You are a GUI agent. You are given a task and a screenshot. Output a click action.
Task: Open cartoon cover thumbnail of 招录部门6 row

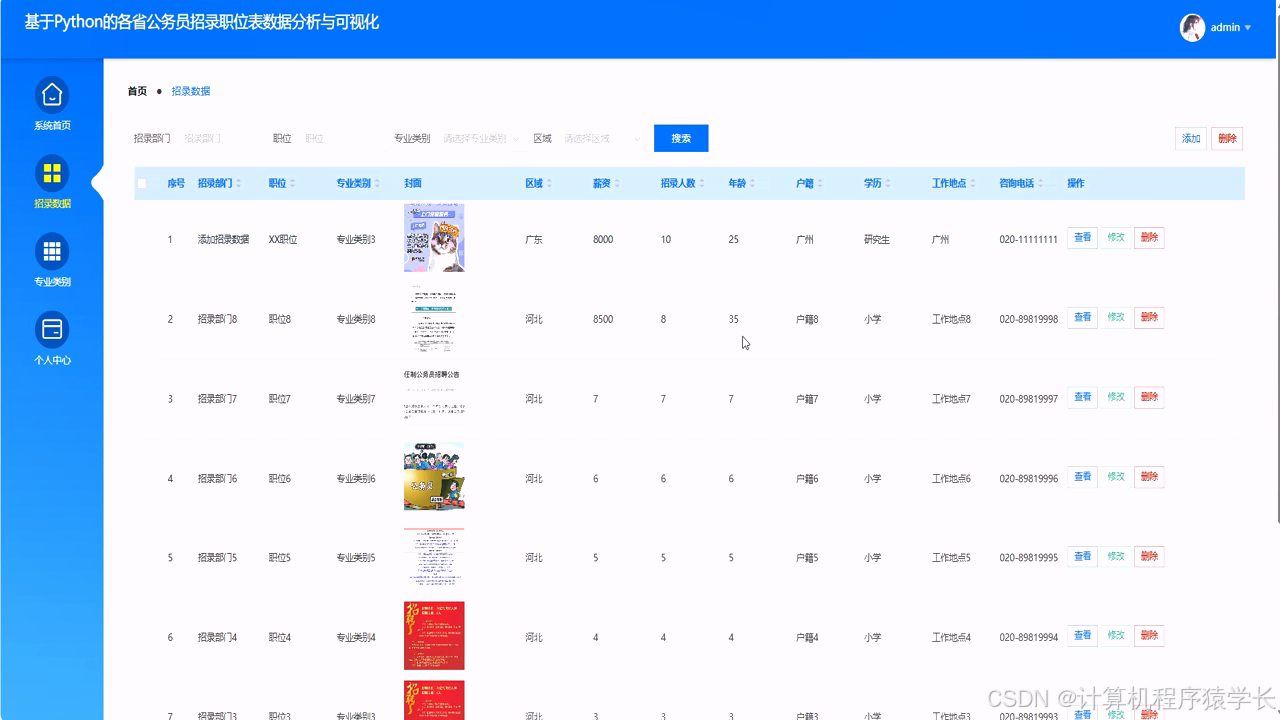click(x=434, y=477)
